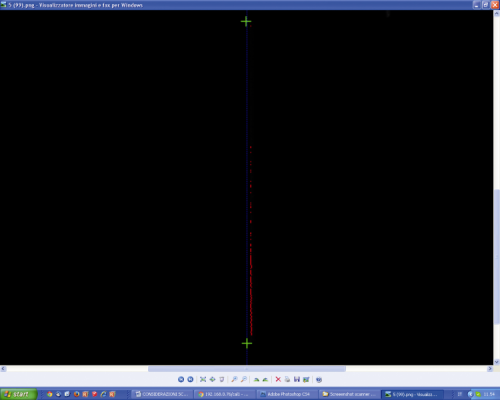The height and width of the screenshot is (400, 500).
Task: Click the left arrow of the horizontal scrollbar
Action: [3, 369]
